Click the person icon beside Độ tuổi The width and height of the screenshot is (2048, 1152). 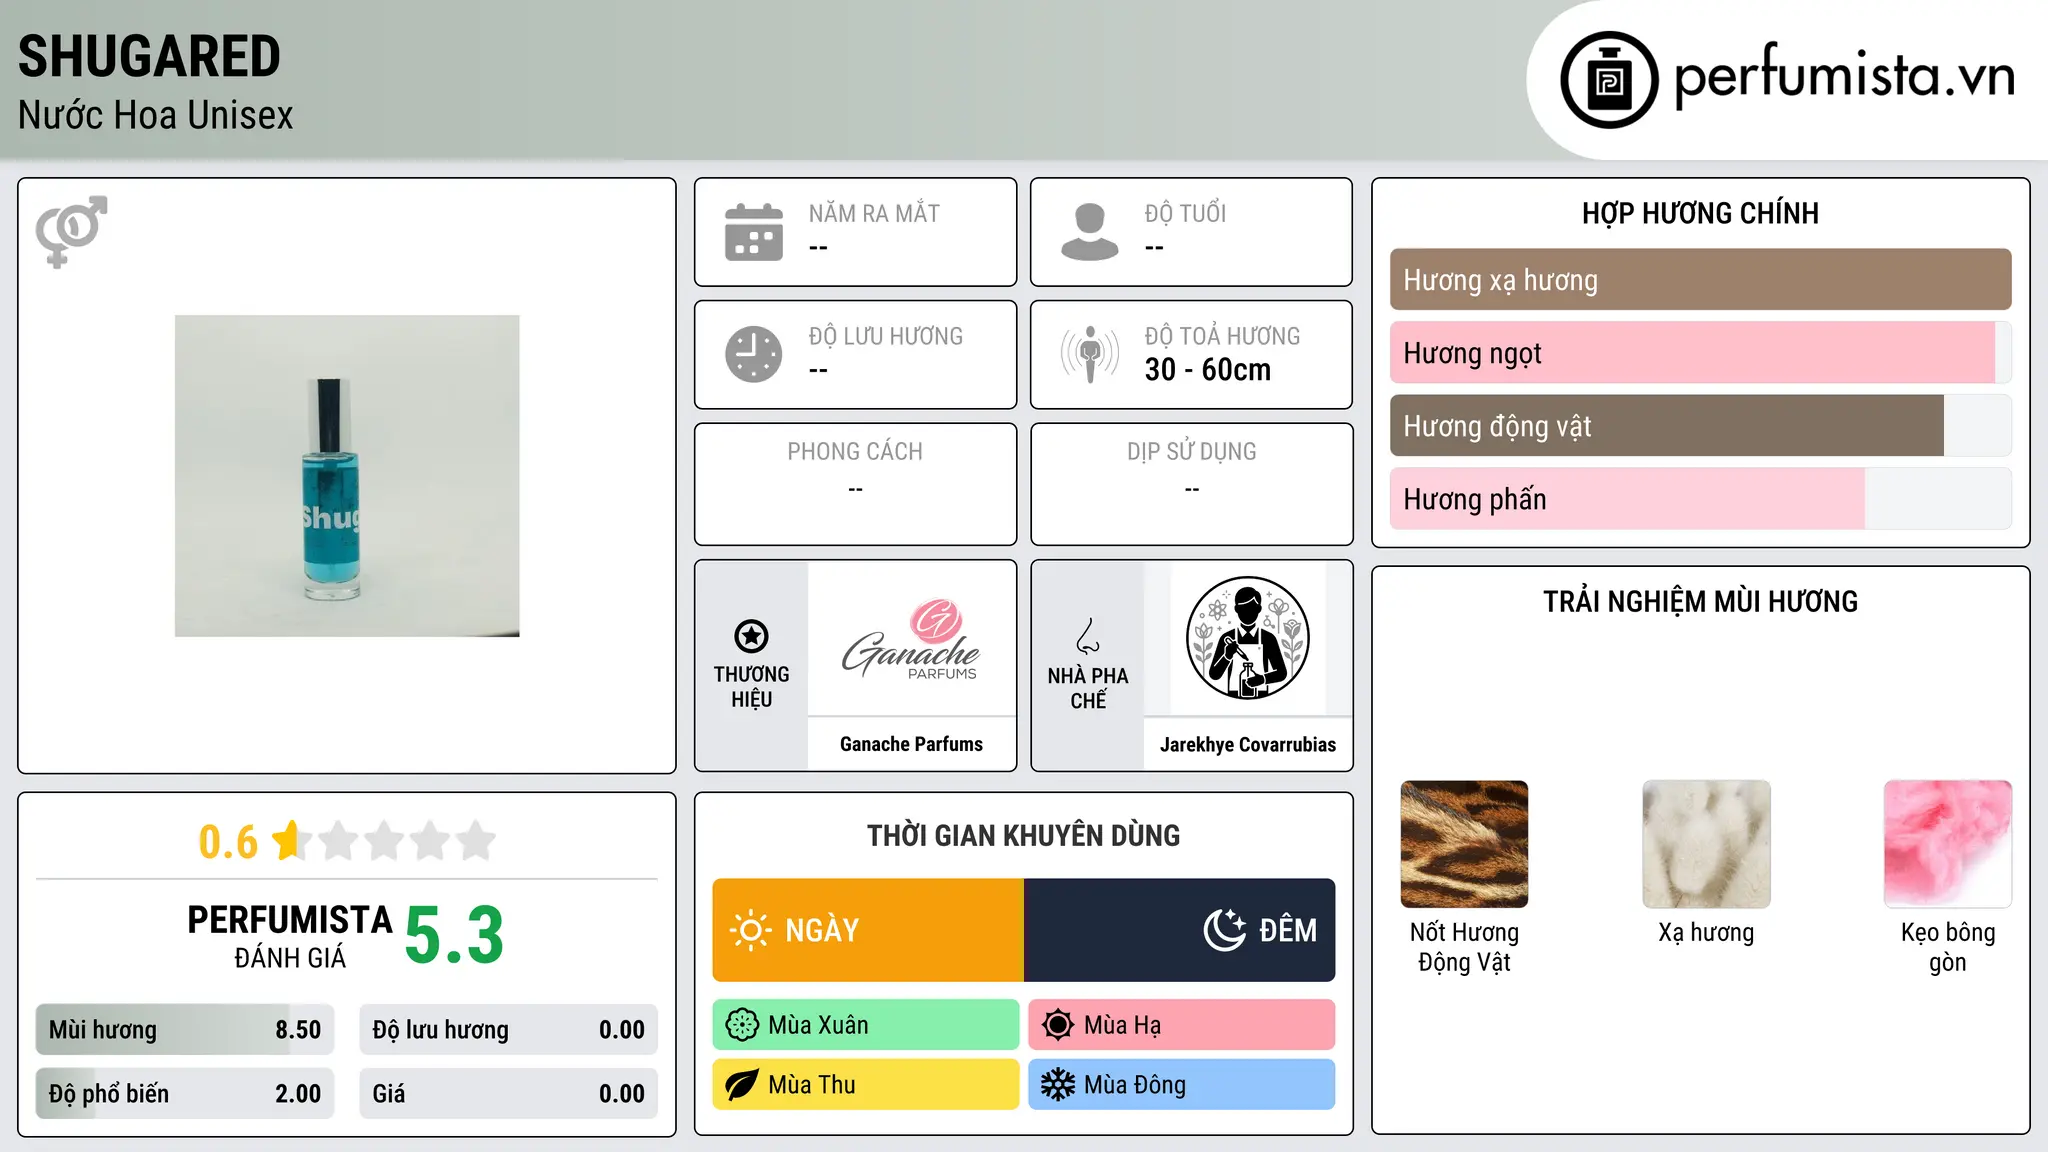tap(1090, 232)
